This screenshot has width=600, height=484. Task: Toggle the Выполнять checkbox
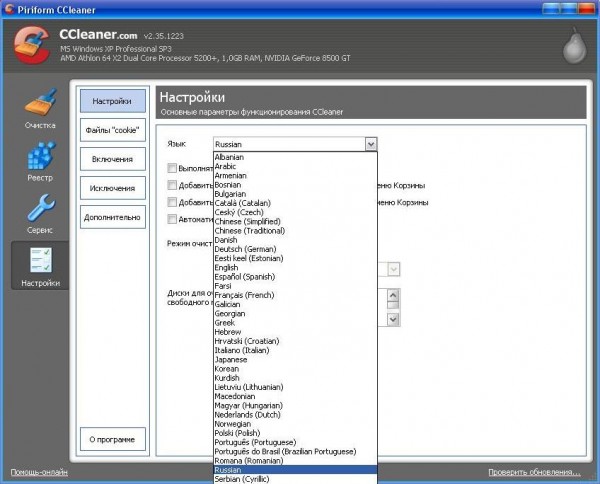pos(172,168)
